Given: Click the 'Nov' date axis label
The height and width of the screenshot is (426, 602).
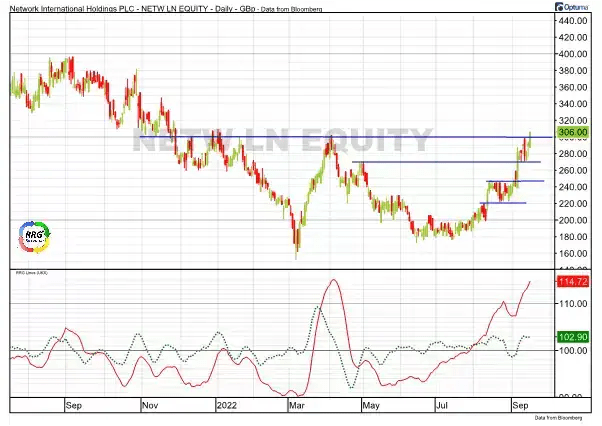Looking at the screenshot, I should [x=150, y=406].
